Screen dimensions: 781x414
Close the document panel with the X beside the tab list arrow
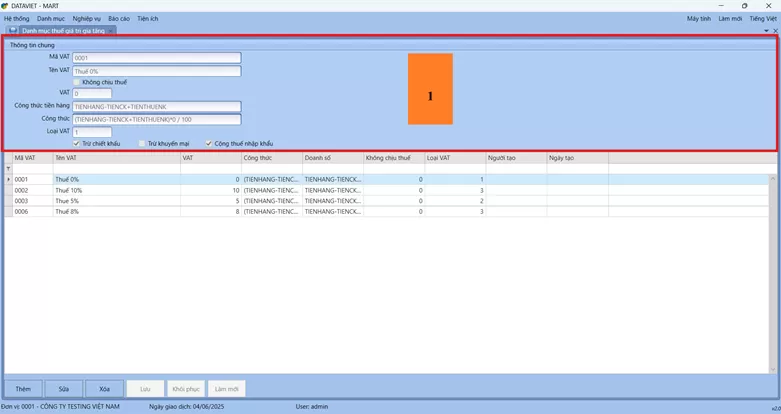(x=776, y=31)
